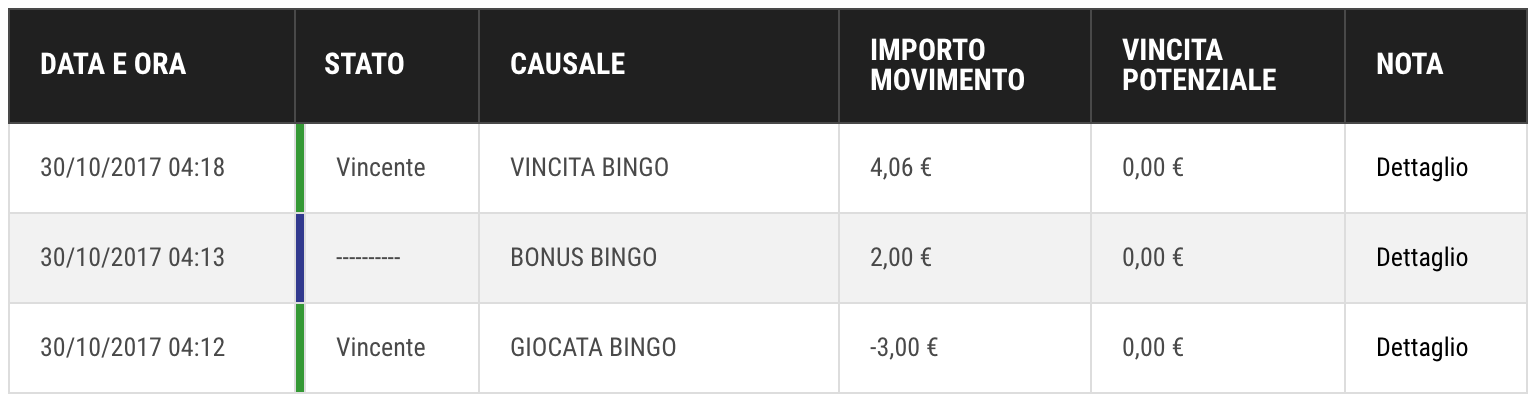1536x394 pixels.
Task: Click the CAUSALE column header
Action: [567, 65]
